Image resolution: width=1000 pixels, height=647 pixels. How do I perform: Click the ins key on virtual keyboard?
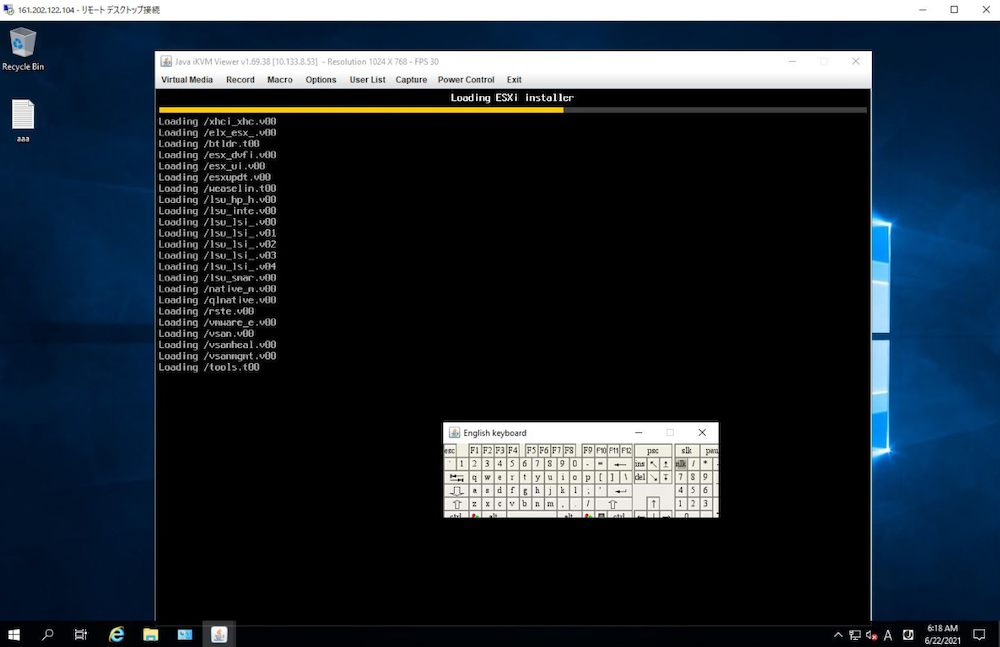(x=640, y=464)
